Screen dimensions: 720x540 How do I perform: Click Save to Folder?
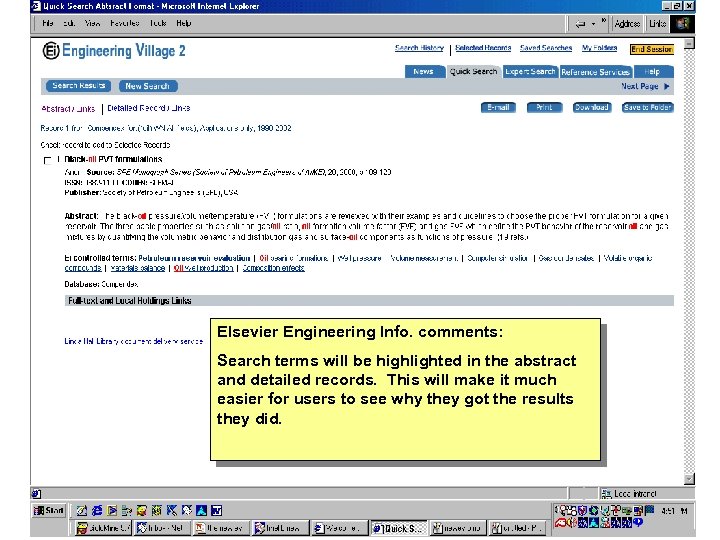tap(647, 107)
